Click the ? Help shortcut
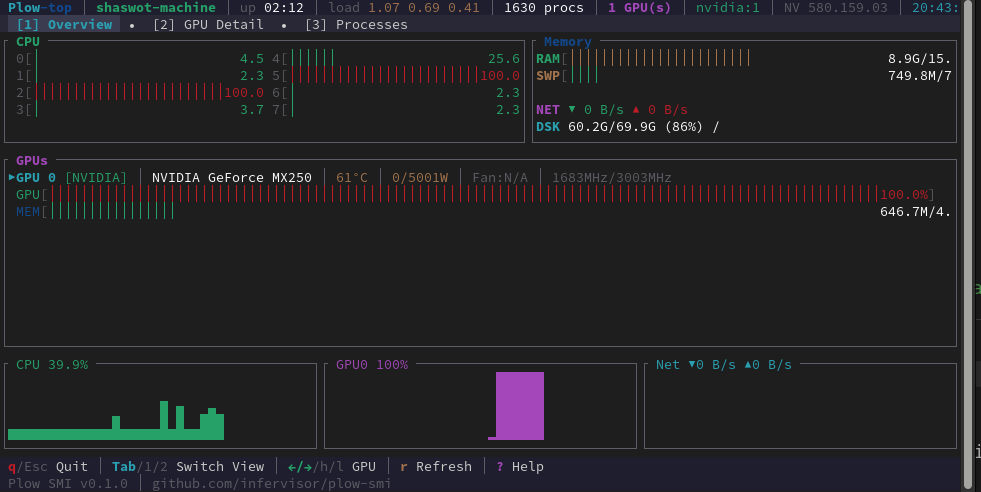Image resolution: width=981 pixels, height=492 pixels. point(520,466)
